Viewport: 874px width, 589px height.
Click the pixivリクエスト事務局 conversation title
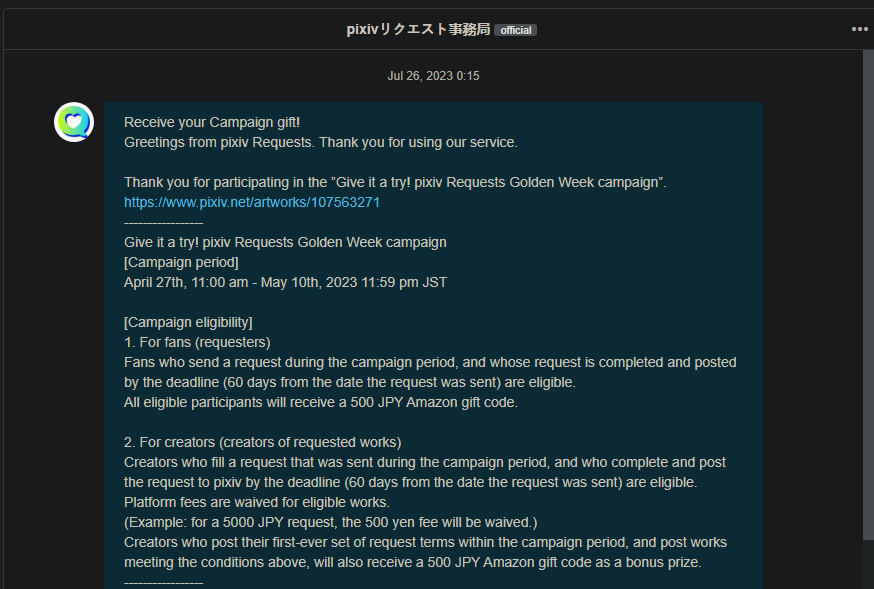point(418,29)
